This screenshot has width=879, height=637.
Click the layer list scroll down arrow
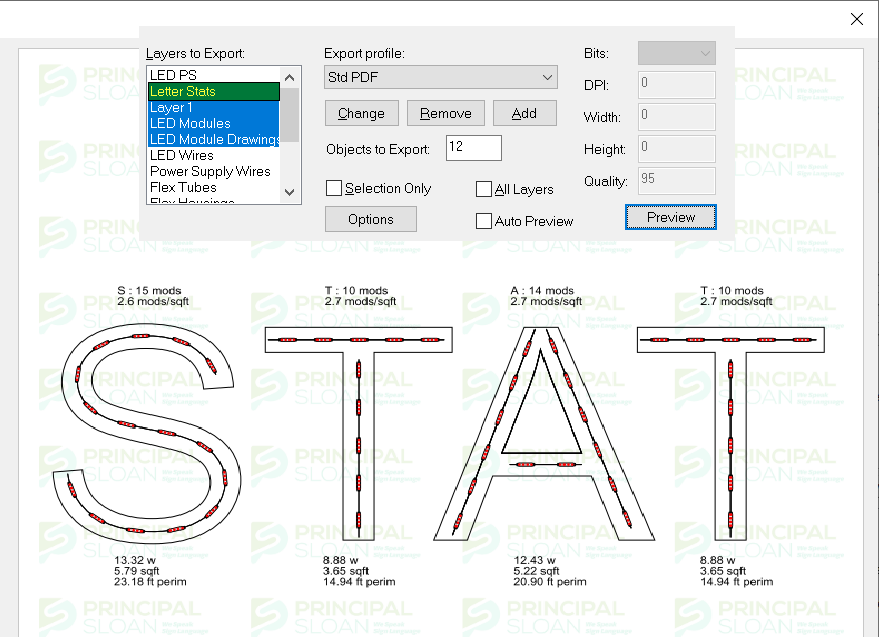tap(290, 192)
